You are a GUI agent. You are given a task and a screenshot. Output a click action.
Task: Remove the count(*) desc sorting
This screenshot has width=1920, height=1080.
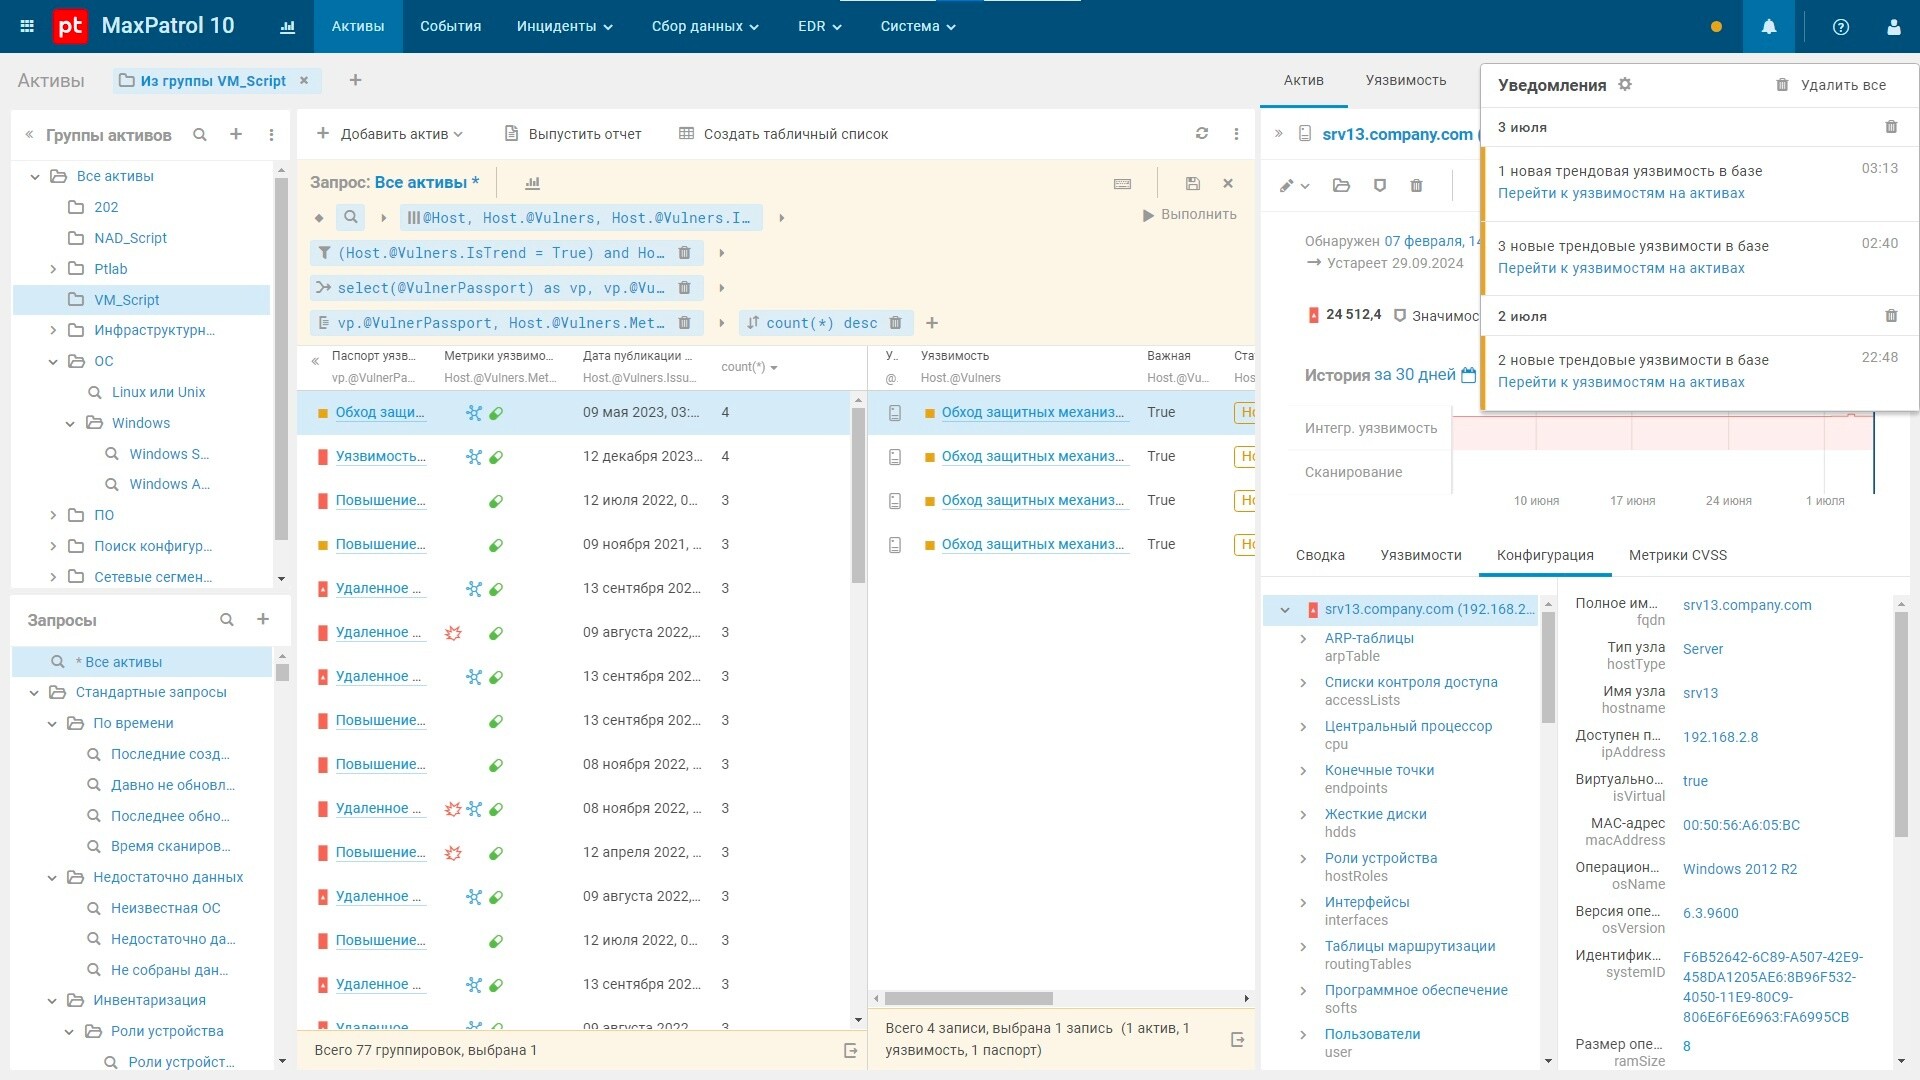click(896, 323)
